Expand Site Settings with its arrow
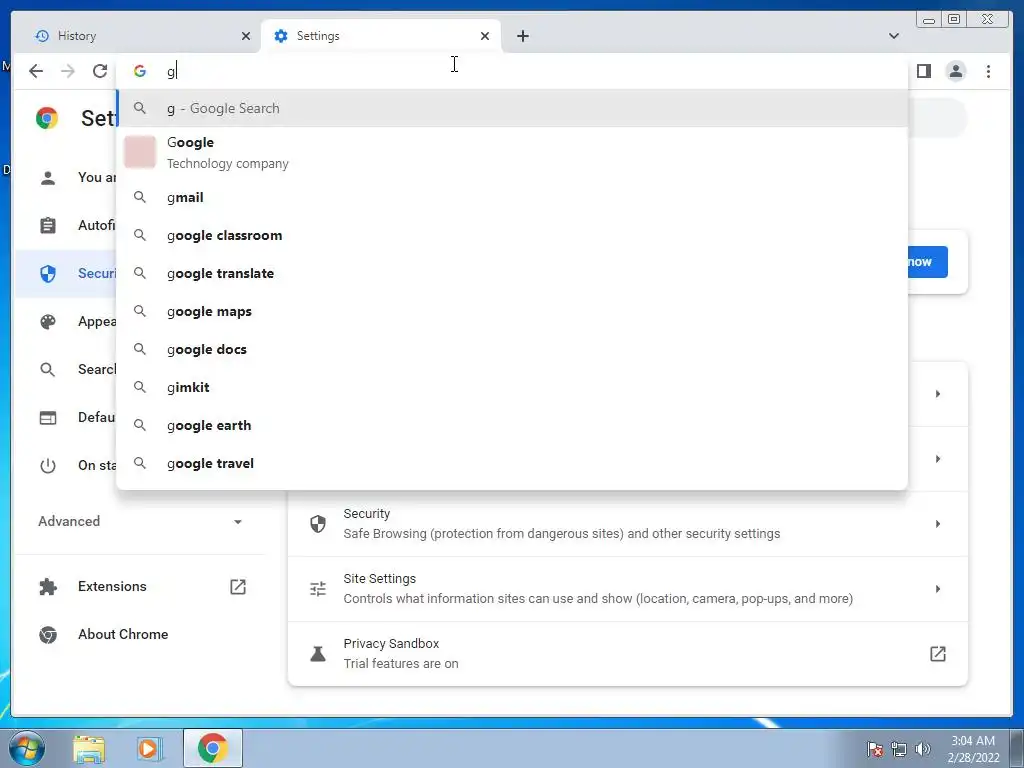The image size is (1024, 768). pyautogui.click(x=938, y=588)
